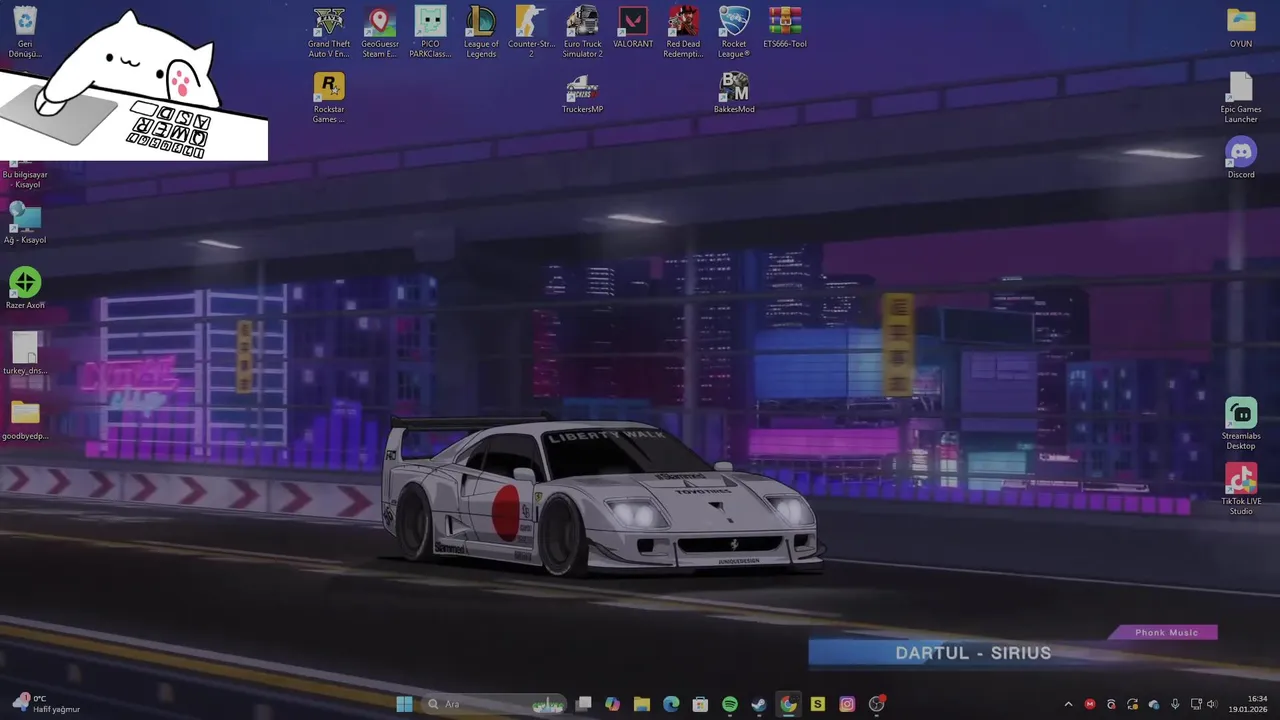Open Red Dead Redemption shortcut
1280x720 pixels.
coord(683,32)
